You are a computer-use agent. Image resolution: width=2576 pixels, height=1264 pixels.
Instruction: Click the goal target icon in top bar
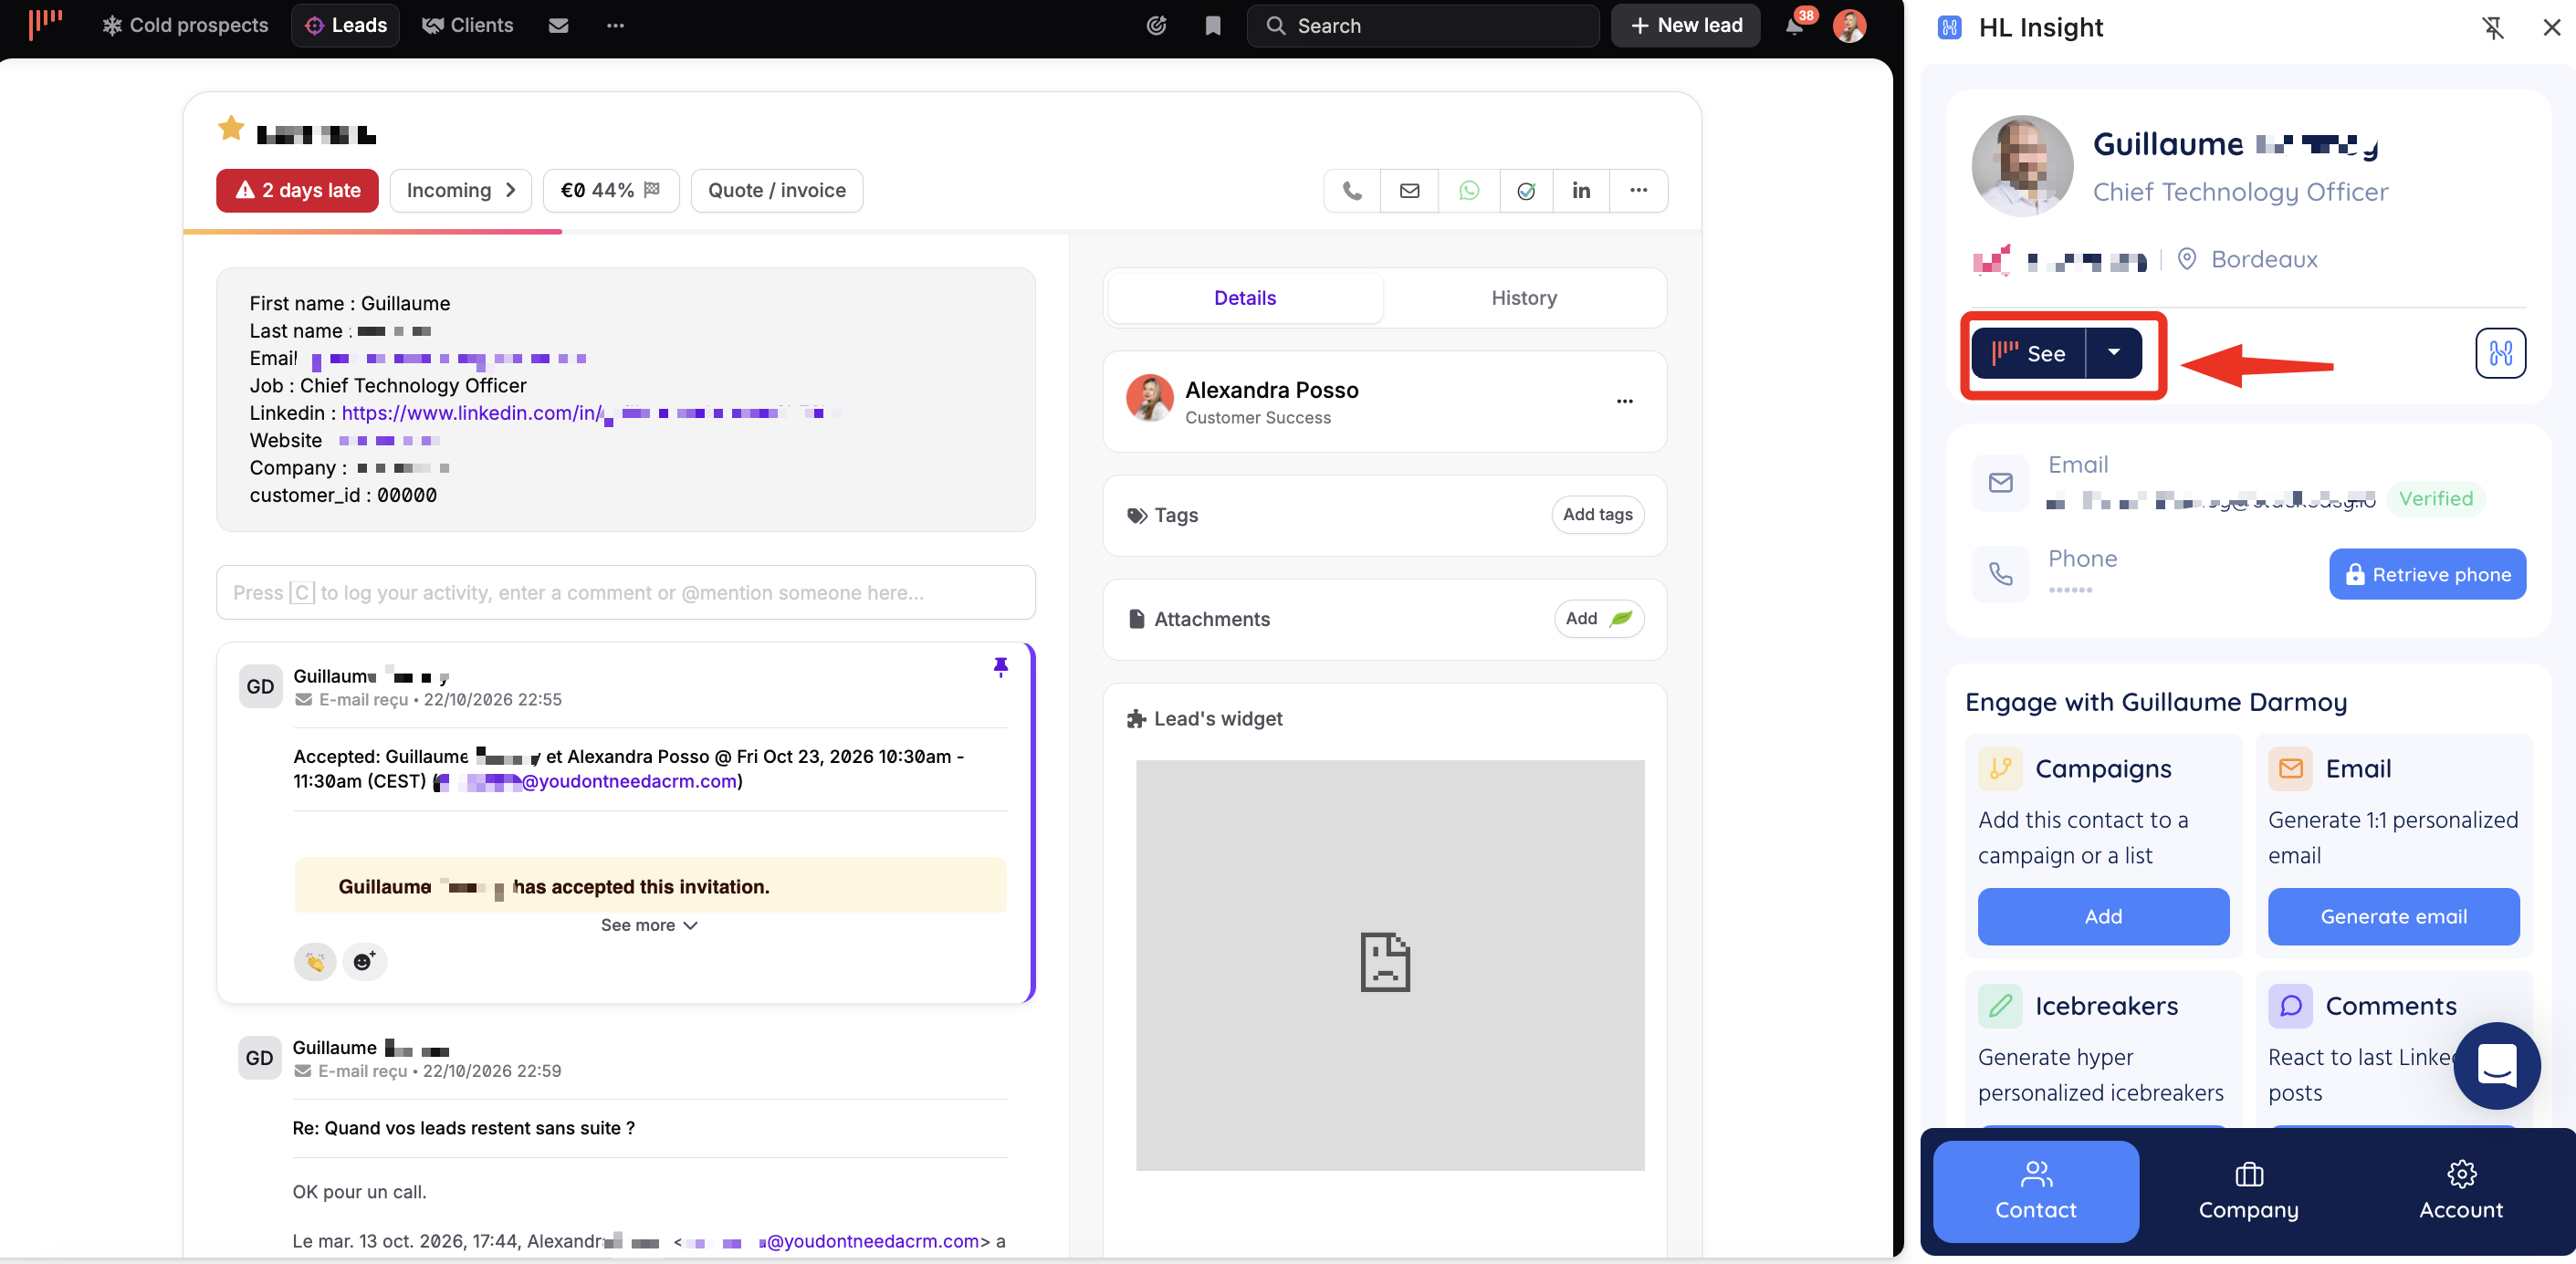1156,25
